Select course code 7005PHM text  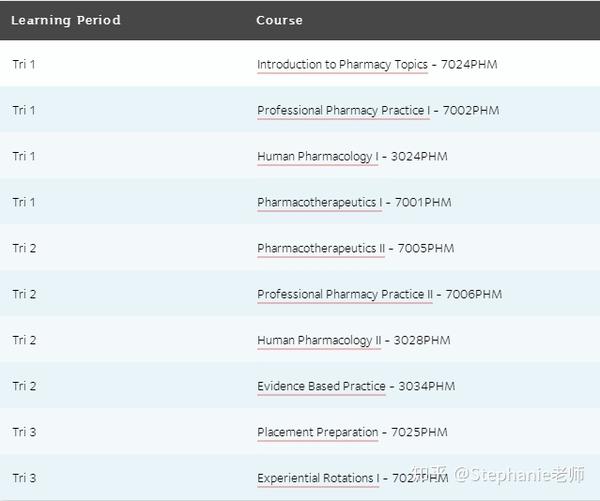[x=426, y=248]
